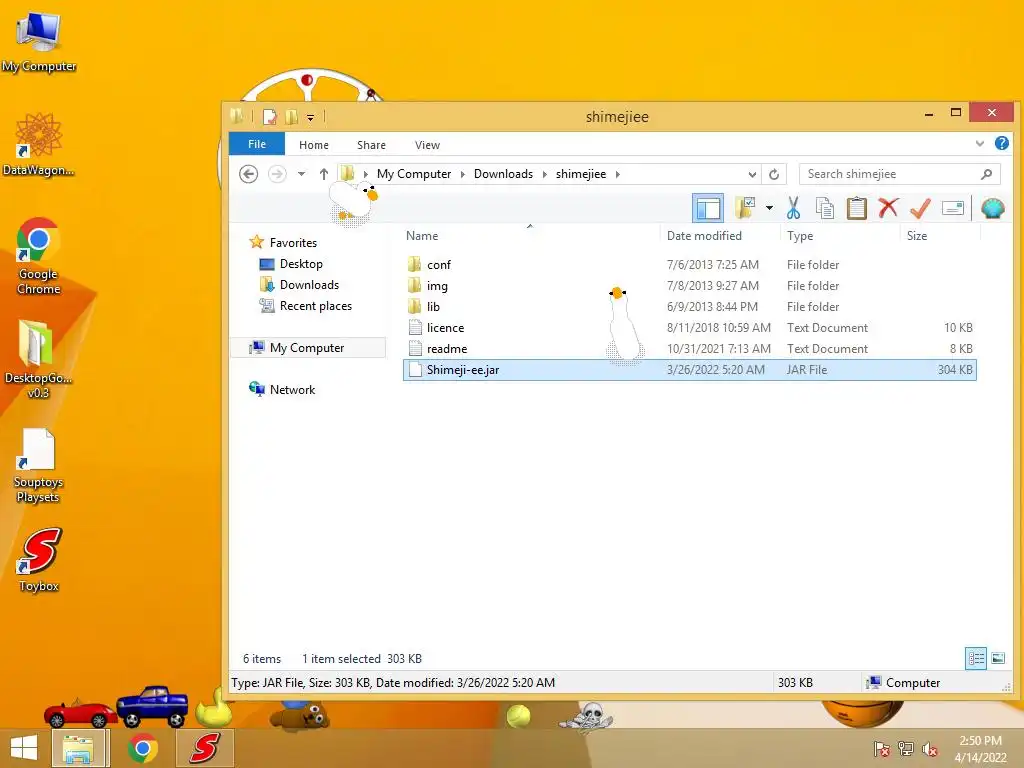Sort files by Date modified column
Screen dimensions: 1024x768
704,236
